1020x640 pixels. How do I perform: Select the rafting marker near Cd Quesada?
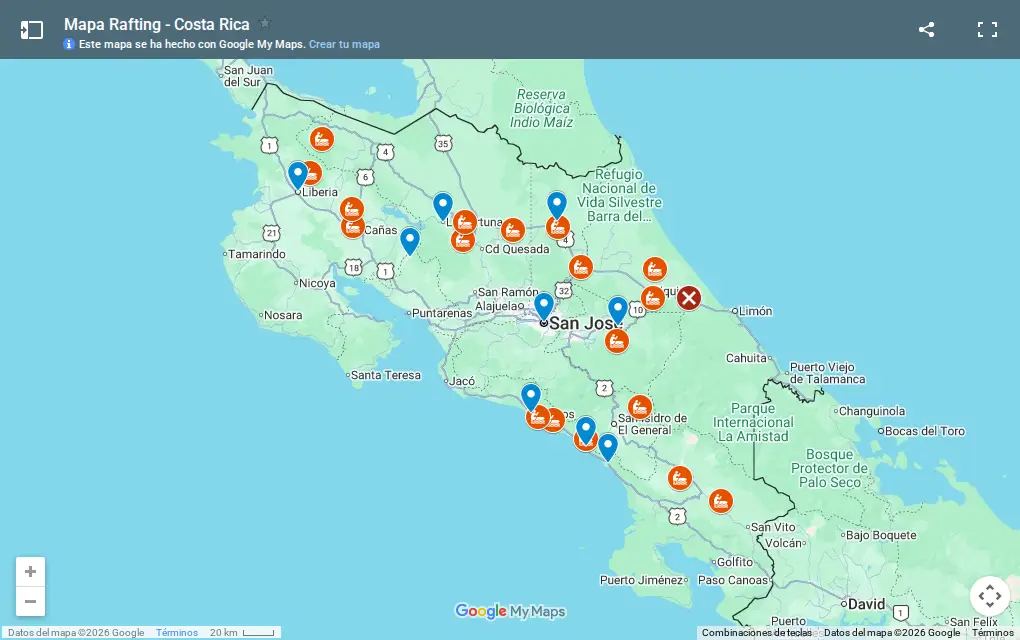(513, 230)
